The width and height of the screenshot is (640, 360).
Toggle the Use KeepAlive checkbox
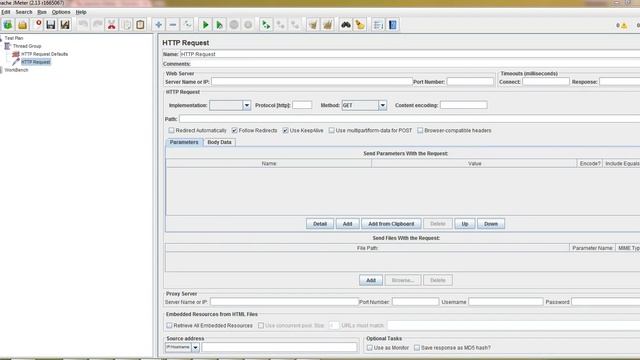[x=285, y=130]
